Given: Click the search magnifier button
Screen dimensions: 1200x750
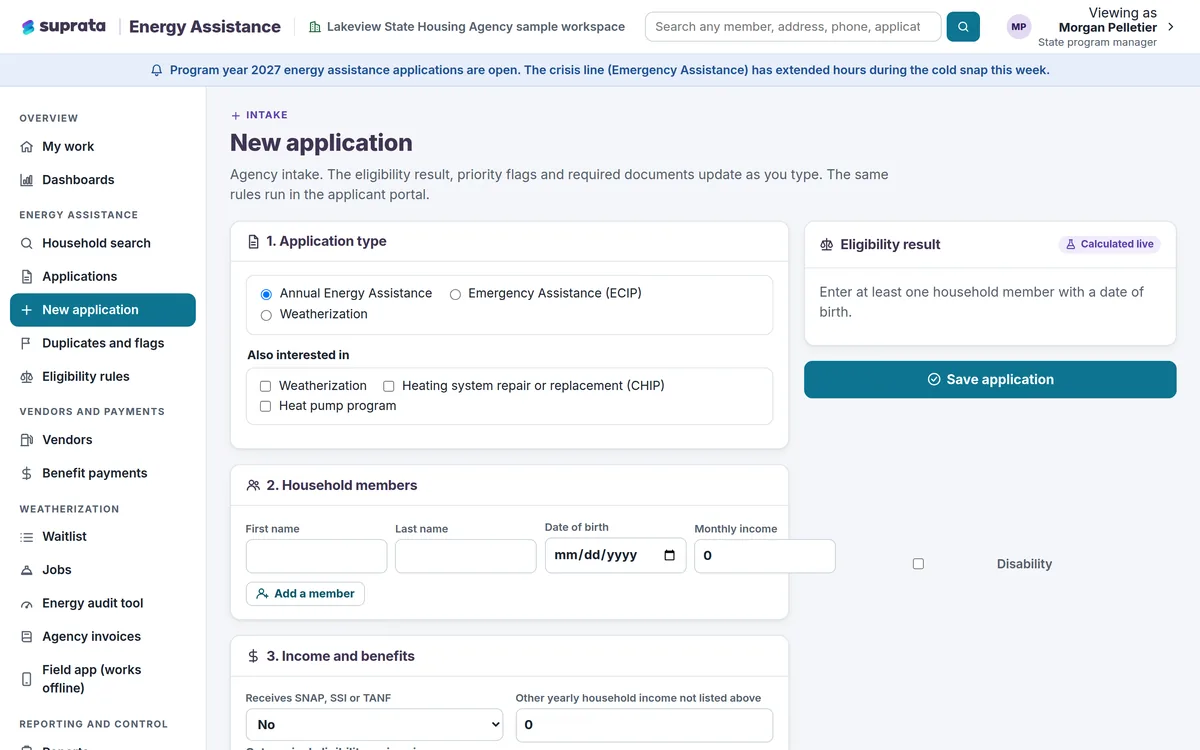Looking at the screenshot, I should click(963, 27).
